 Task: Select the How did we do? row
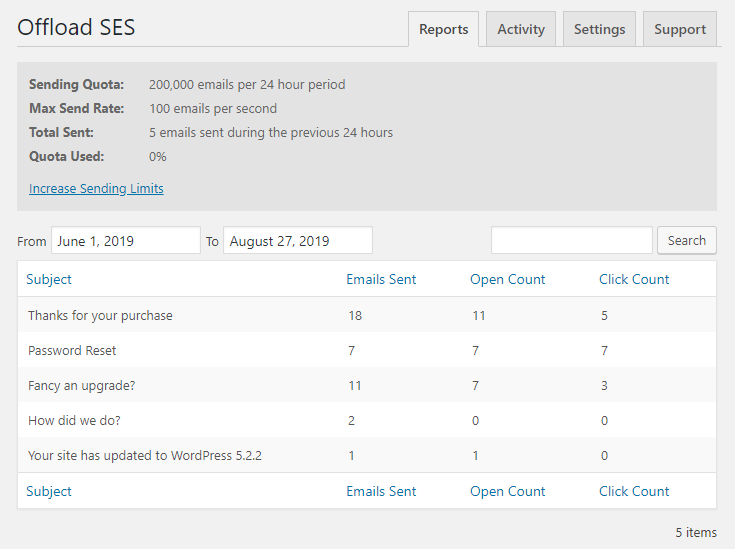click(x=367, y=420)
